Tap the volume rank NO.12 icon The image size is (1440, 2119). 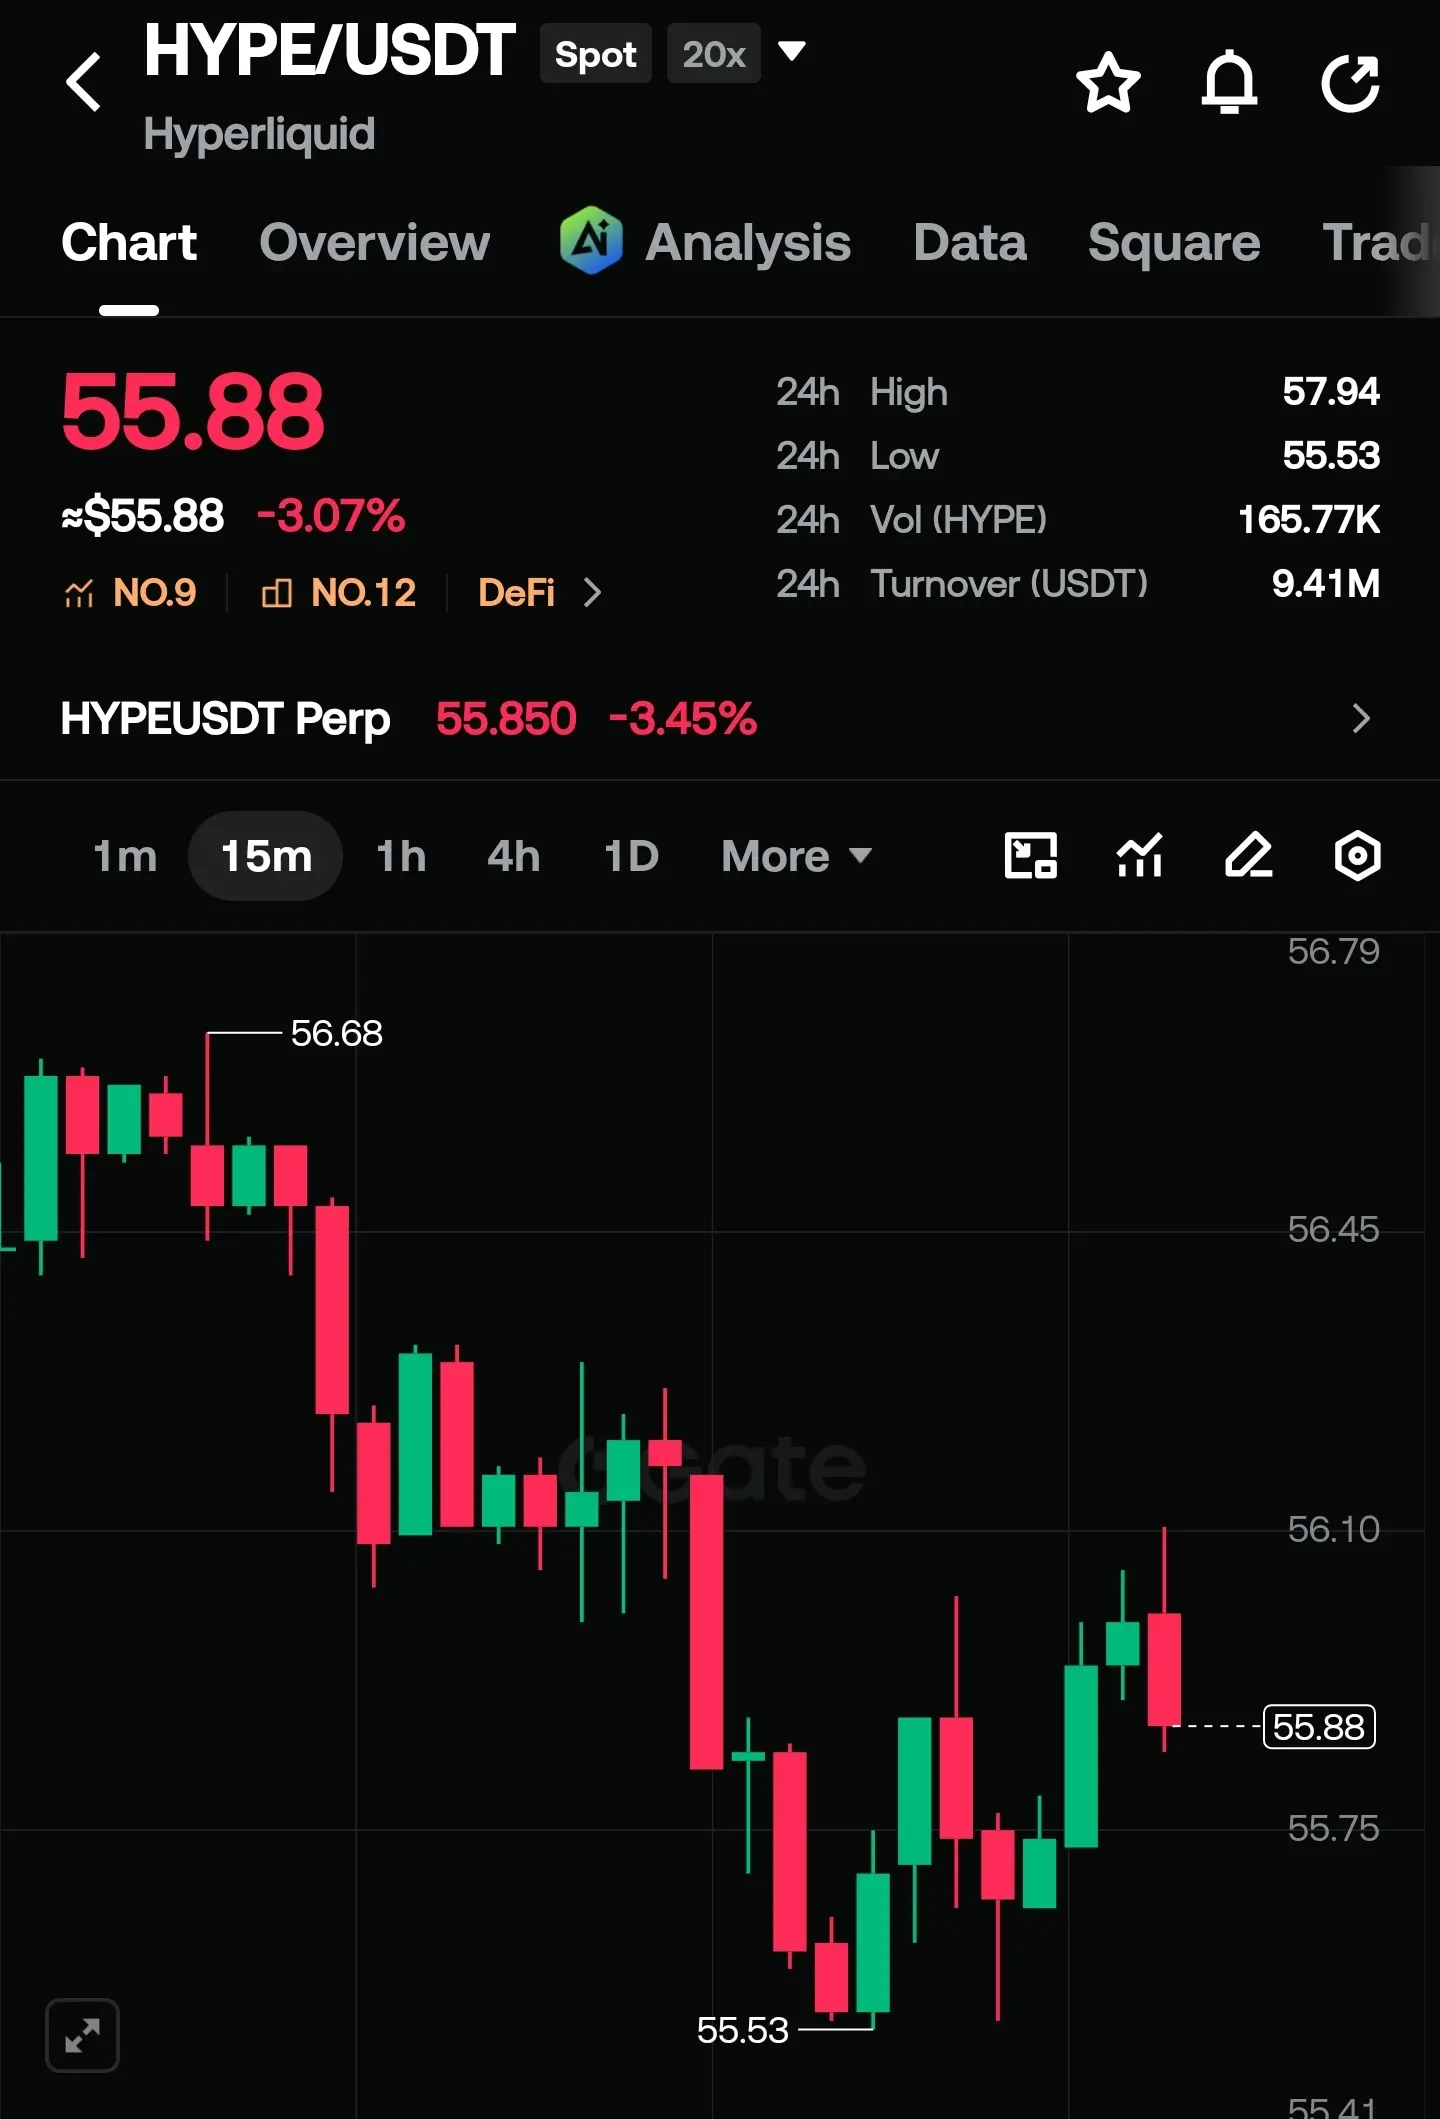(276, 593)
